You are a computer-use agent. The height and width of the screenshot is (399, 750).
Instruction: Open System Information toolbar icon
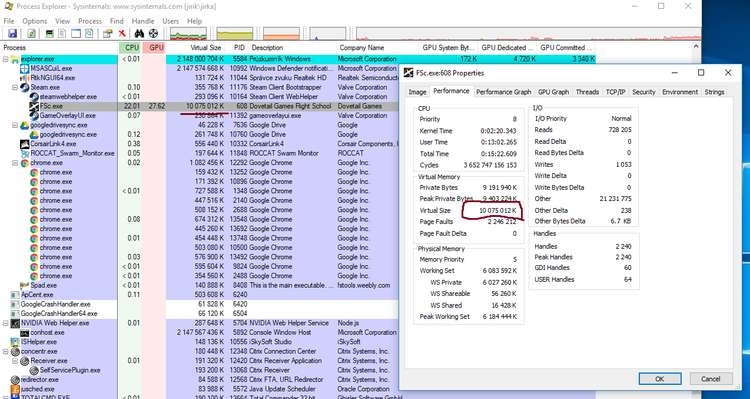coord(49,33)
